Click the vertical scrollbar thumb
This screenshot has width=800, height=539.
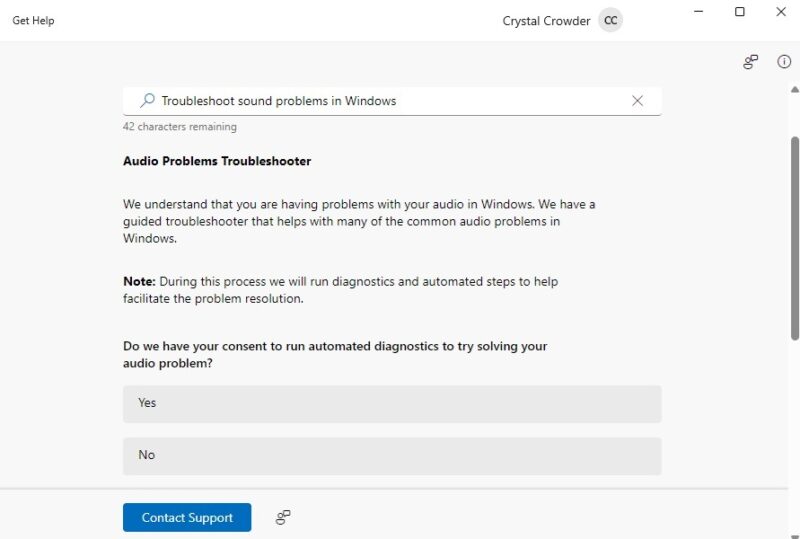[794, 238]
